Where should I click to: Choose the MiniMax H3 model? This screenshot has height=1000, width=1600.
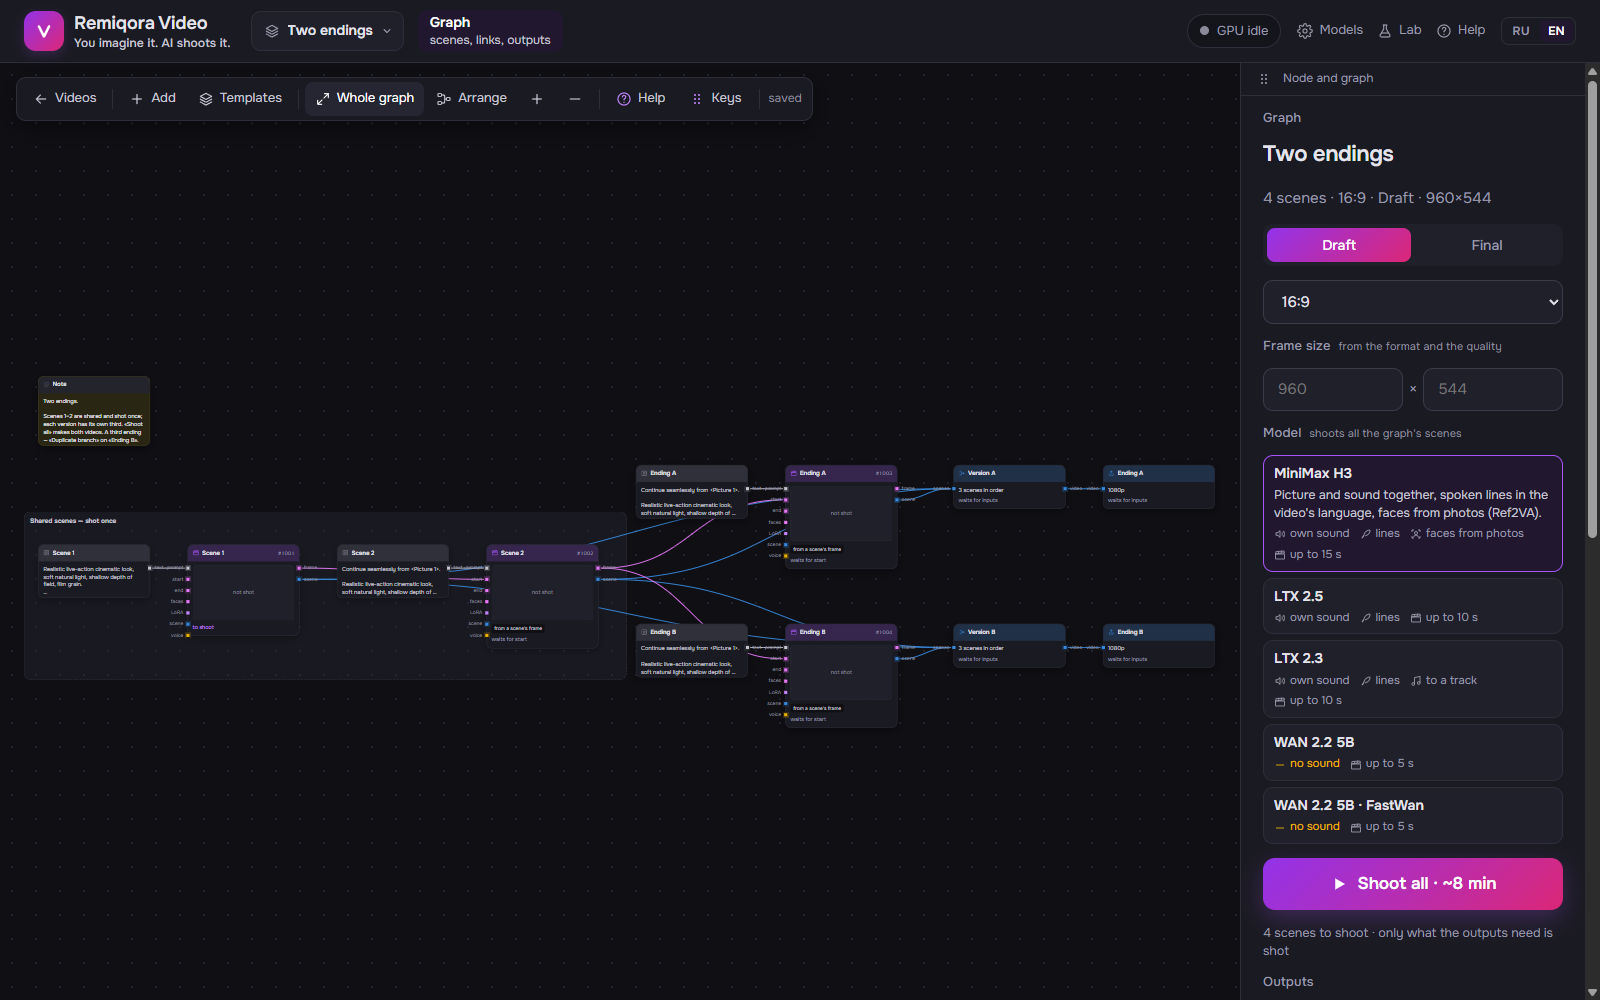point(1413,513)
